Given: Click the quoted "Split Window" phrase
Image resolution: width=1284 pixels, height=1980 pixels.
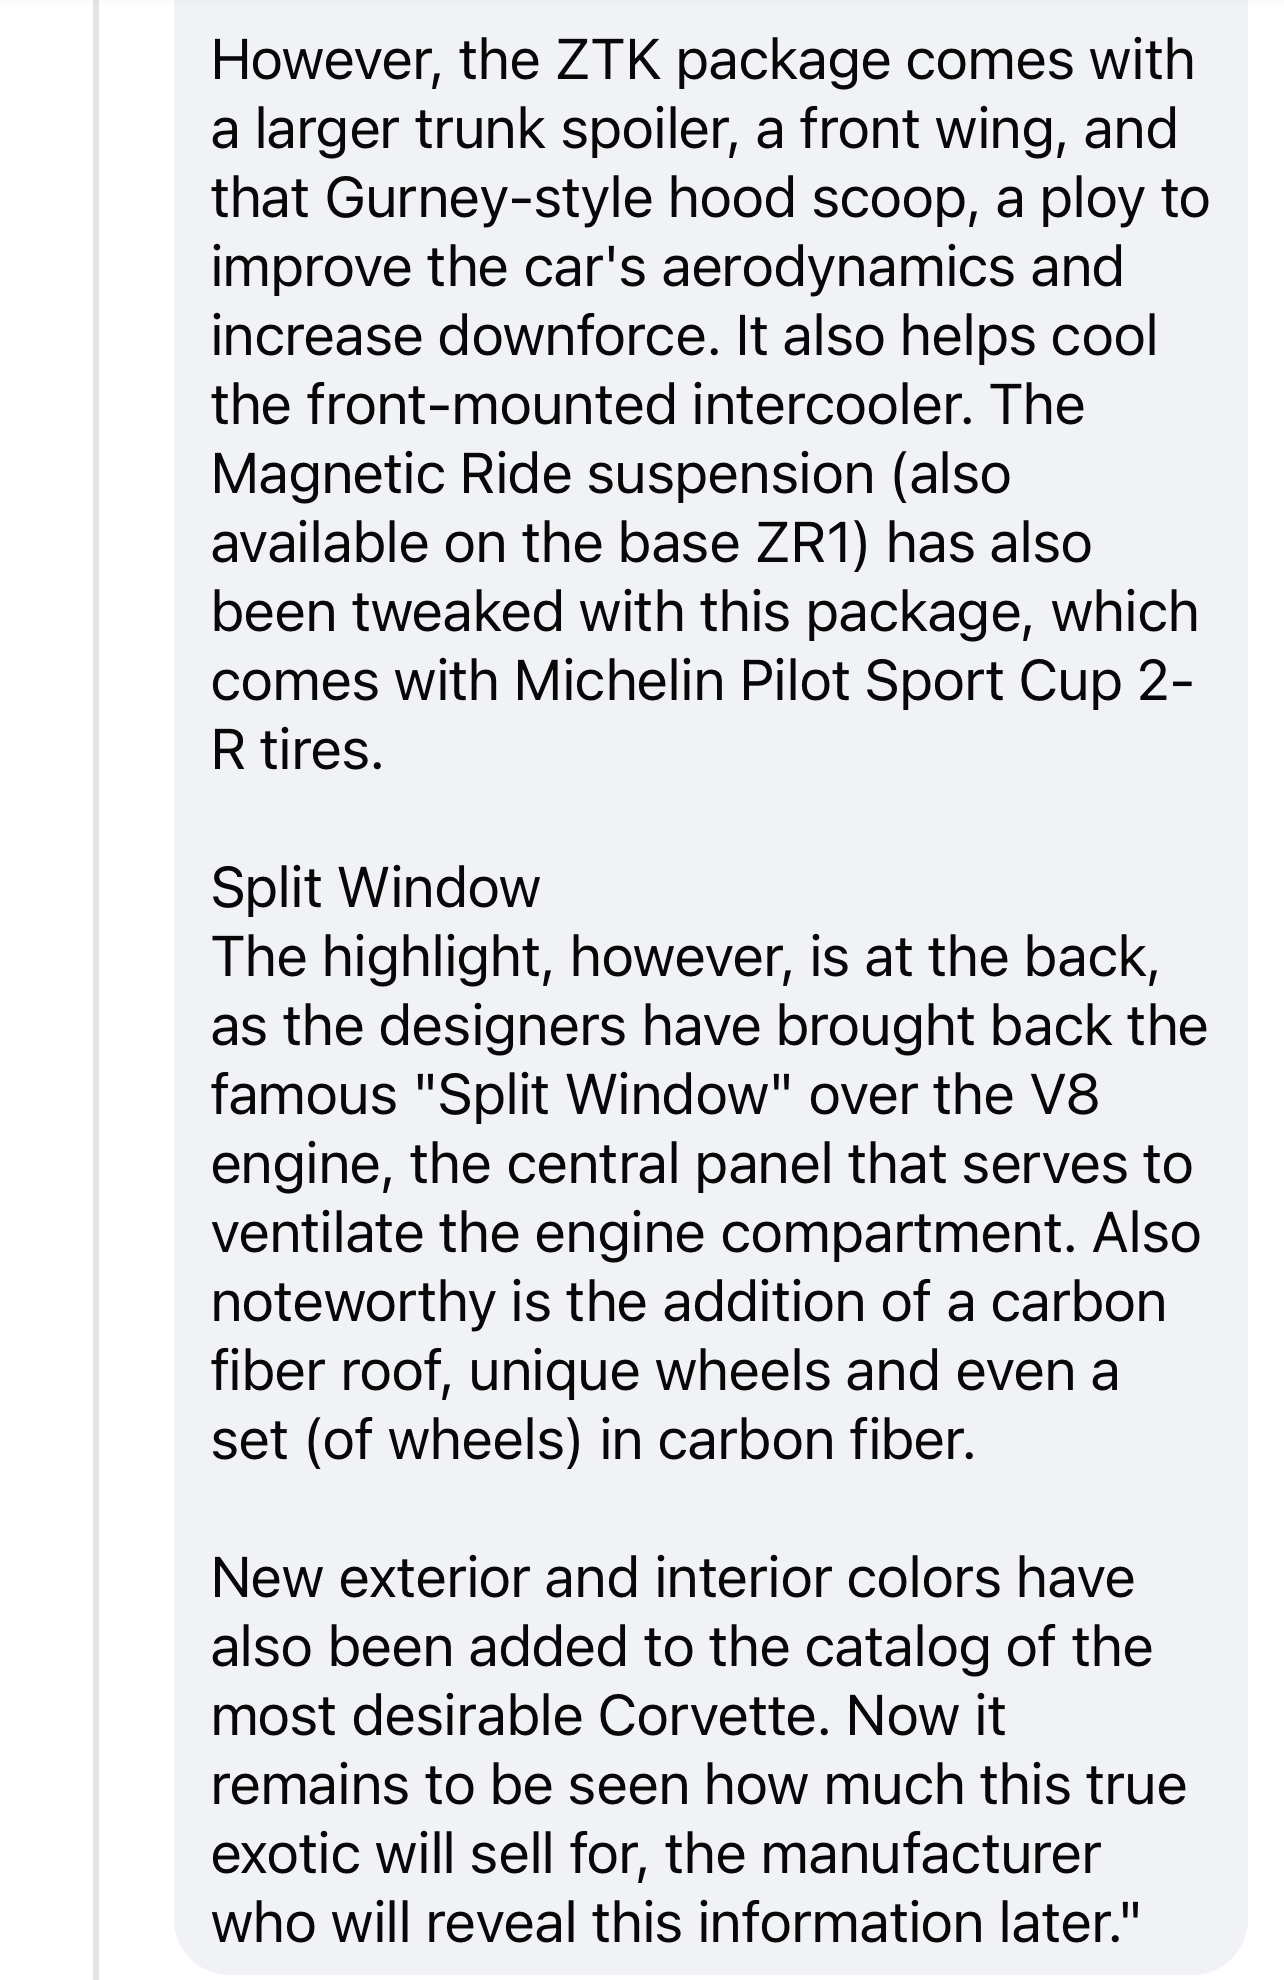Looking at the screenshot, I should point(603,1095).
